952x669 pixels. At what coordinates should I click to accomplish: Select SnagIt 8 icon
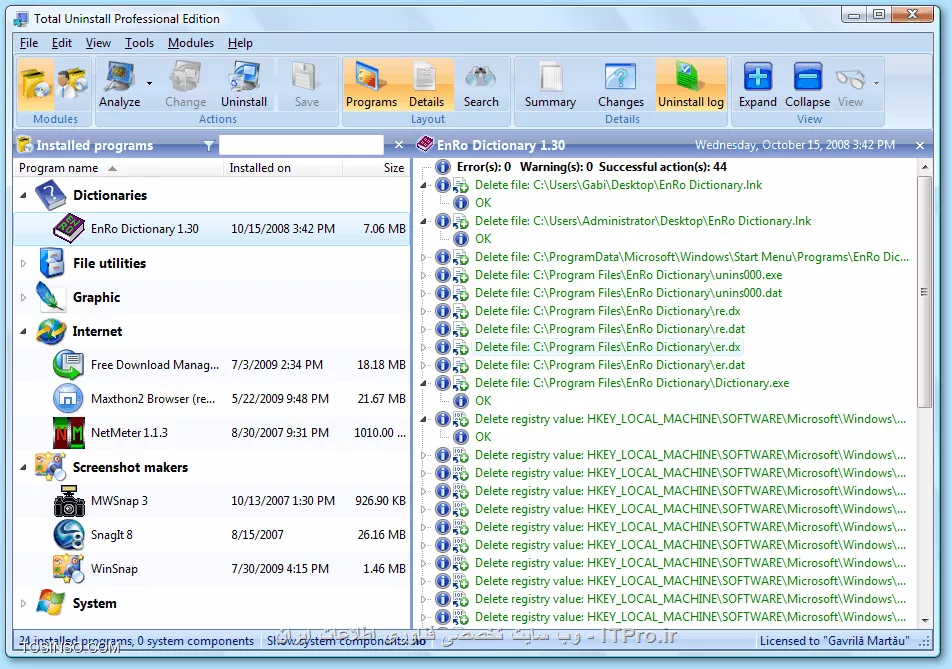[x=69, y=535]
